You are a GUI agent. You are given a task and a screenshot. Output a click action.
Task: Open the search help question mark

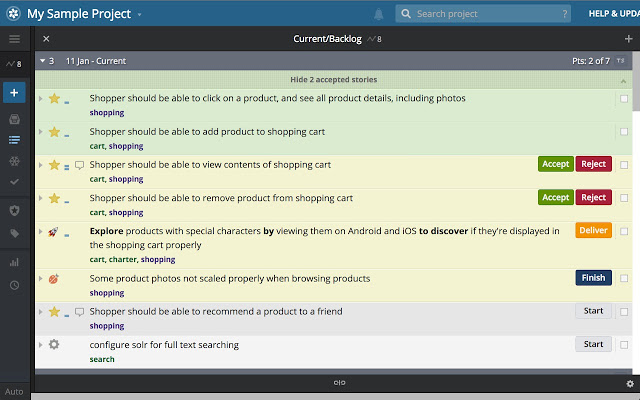(x=564, y=14)
